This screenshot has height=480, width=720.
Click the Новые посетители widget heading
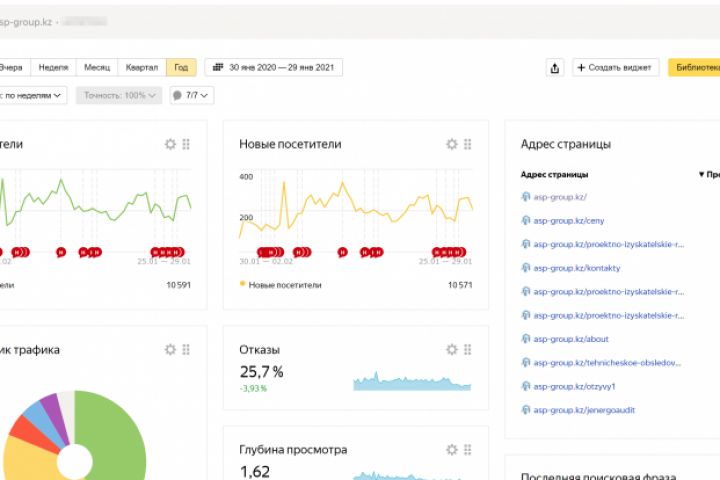pos(290,144)
